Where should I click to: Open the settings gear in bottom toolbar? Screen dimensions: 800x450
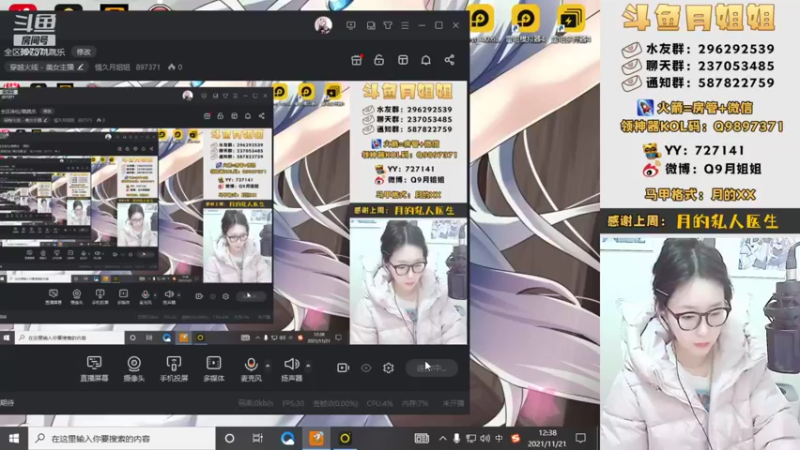pyautogui.click(x=388, y=367)
